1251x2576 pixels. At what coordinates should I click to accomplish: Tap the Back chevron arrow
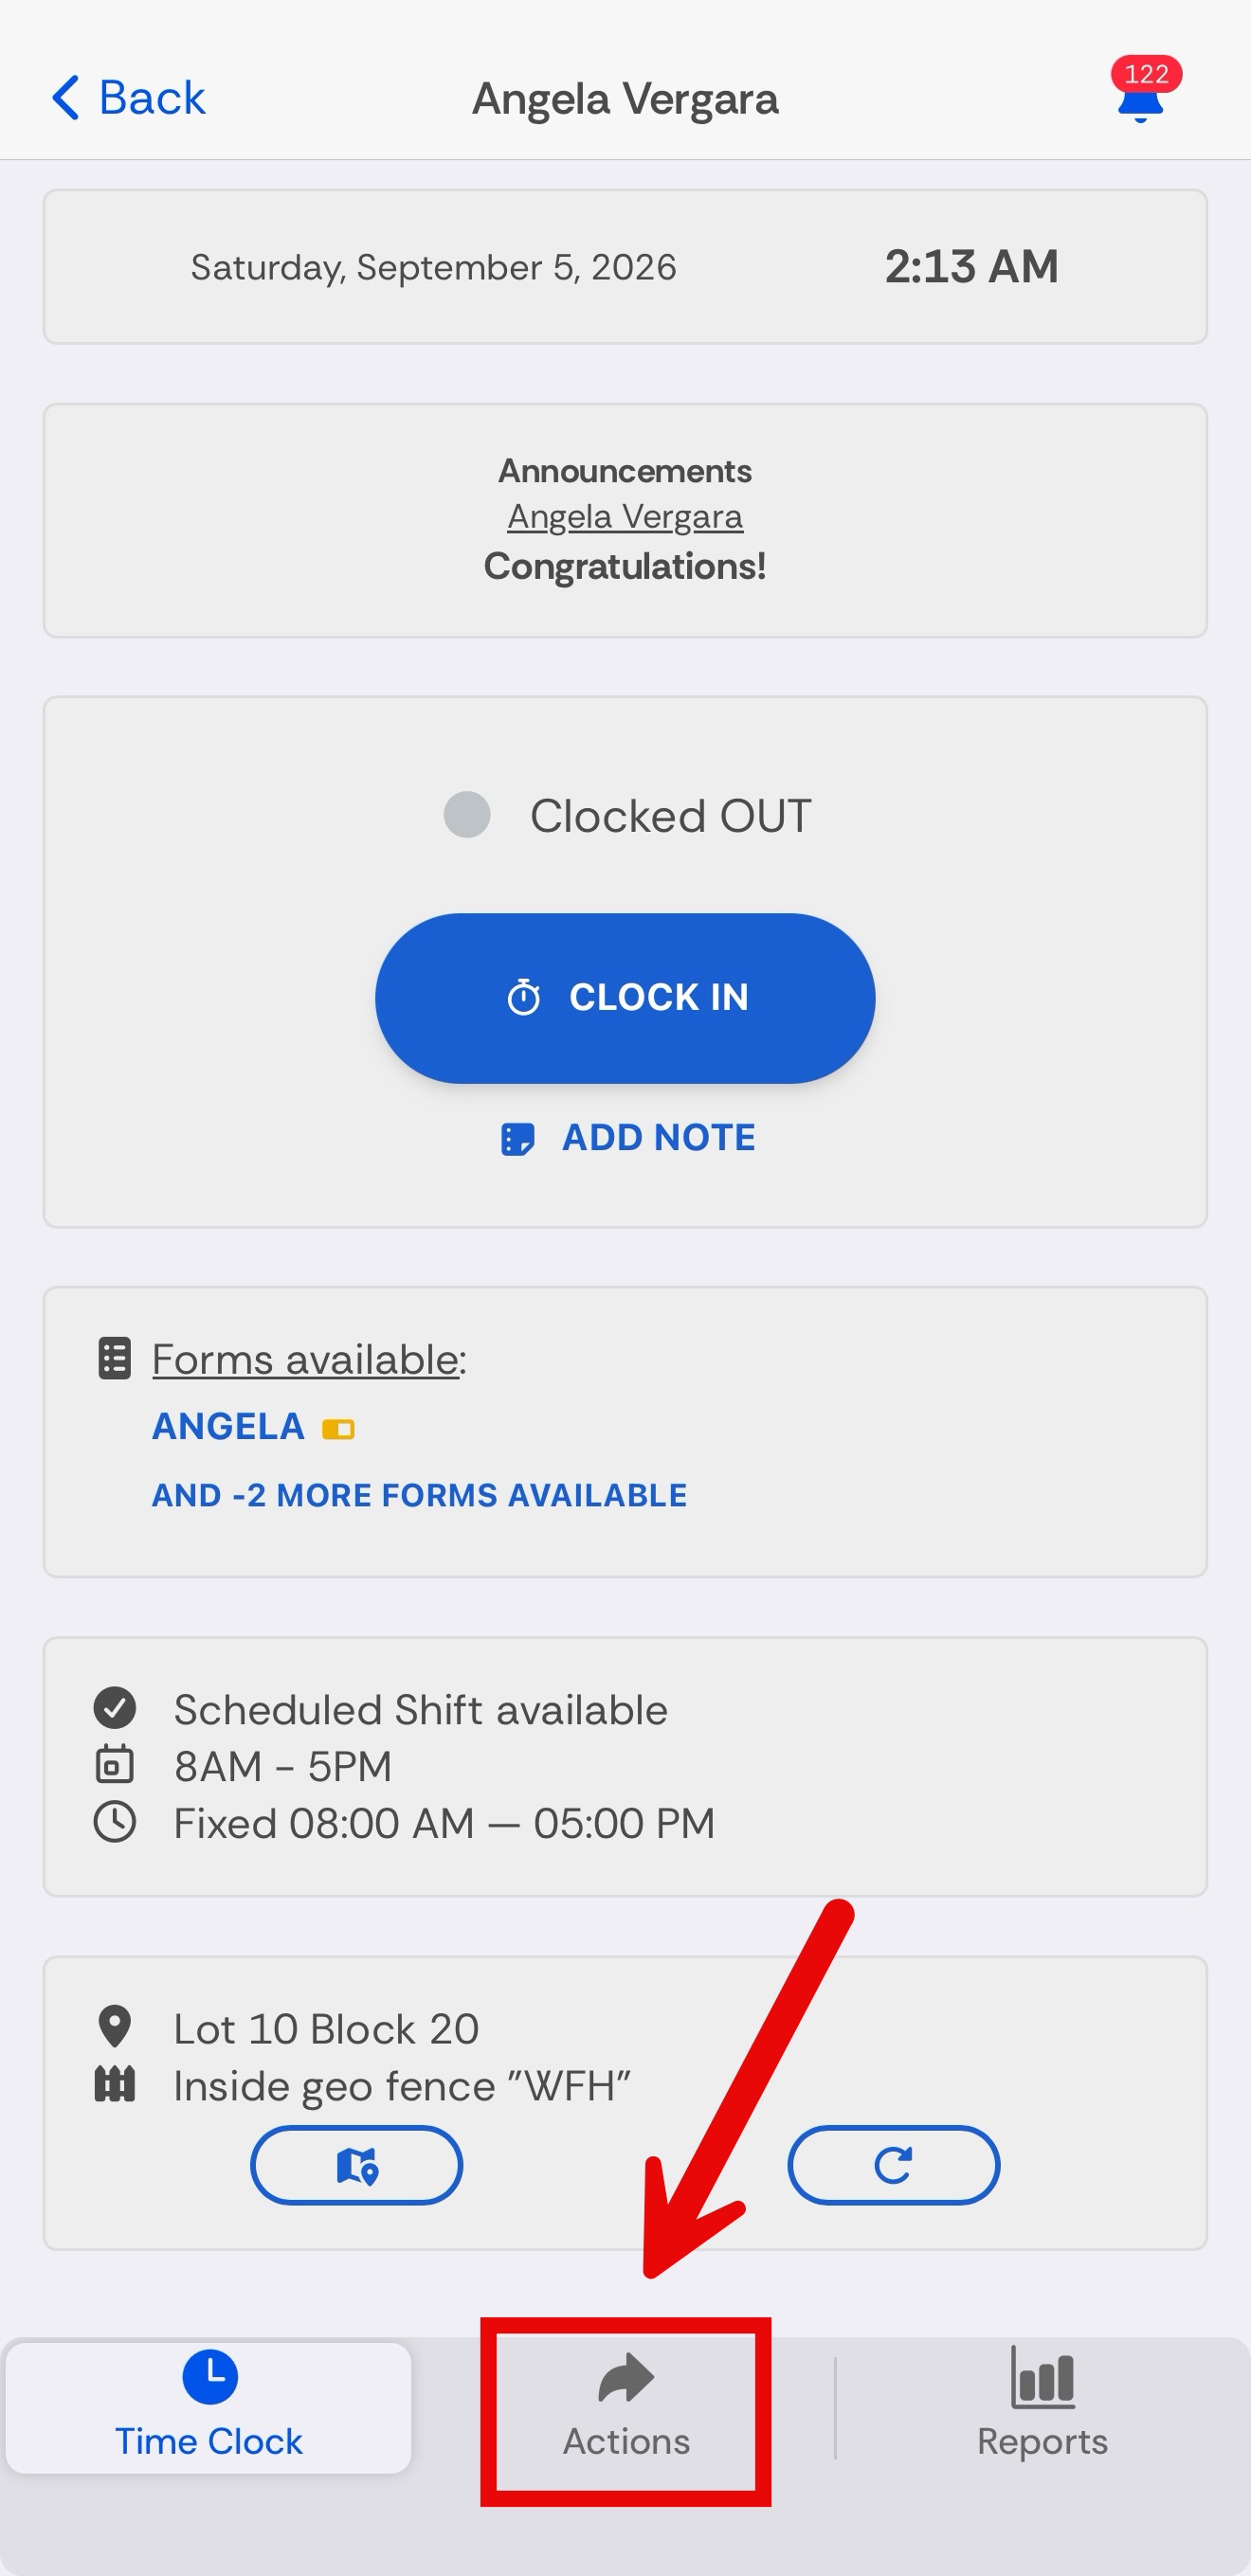tap(66, 98)
